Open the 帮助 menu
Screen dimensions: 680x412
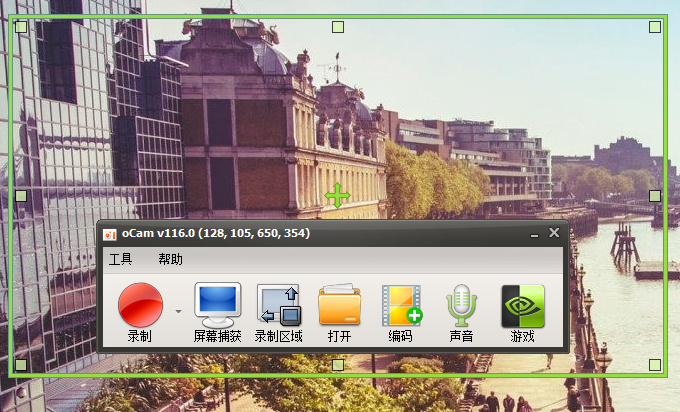170,259
